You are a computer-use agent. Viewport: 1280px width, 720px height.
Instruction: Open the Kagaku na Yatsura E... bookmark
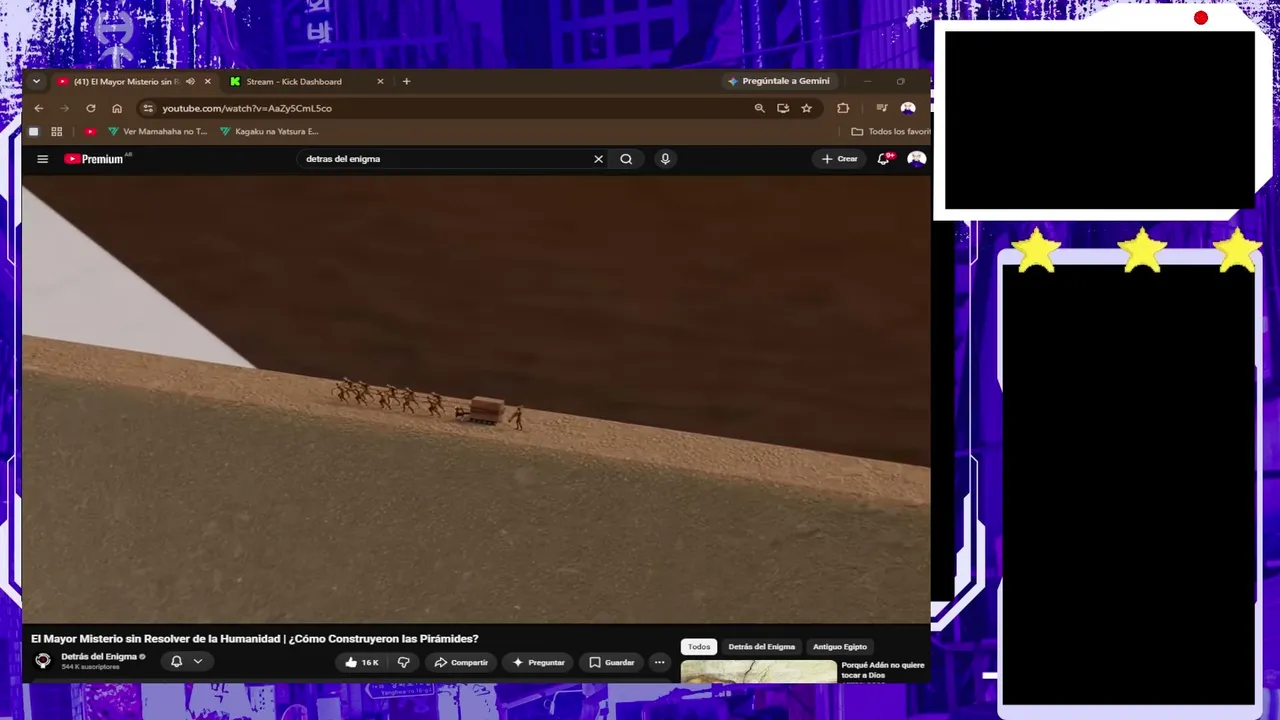pos(269,131)
